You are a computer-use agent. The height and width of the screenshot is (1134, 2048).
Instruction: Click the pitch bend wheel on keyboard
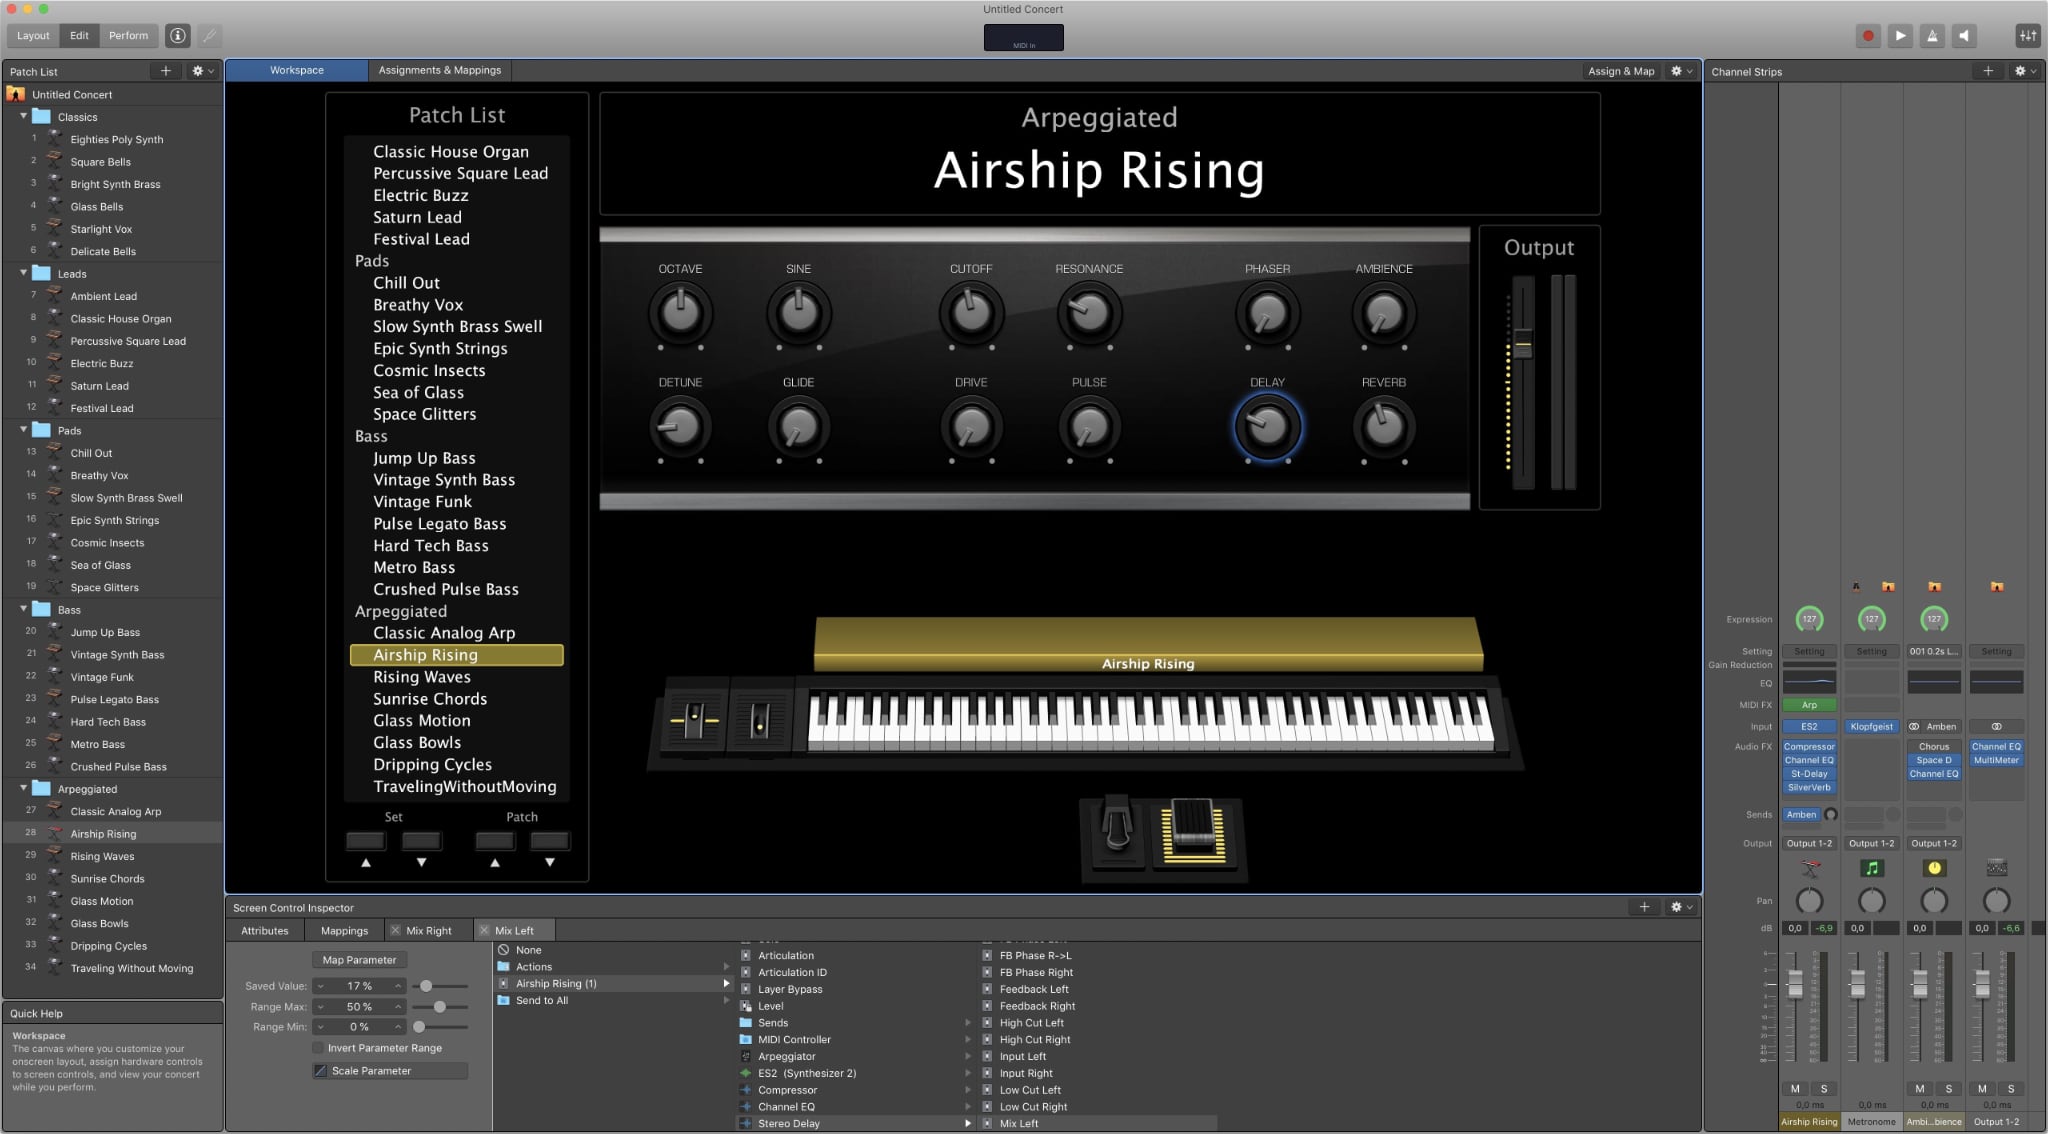pos(694,719)
